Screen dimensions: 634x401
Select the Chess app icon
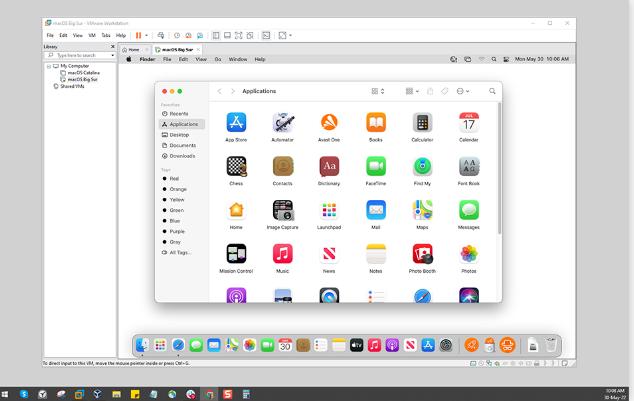[236, 166]
